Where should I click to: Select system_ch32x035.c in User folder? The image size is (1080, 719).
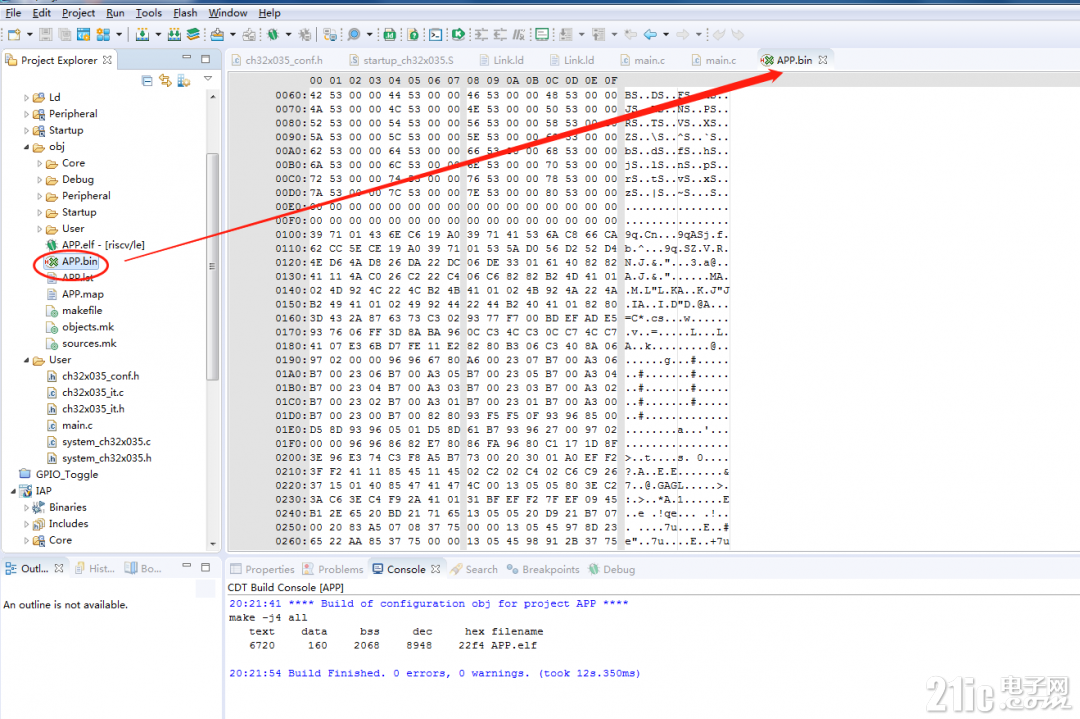(98, 442)
